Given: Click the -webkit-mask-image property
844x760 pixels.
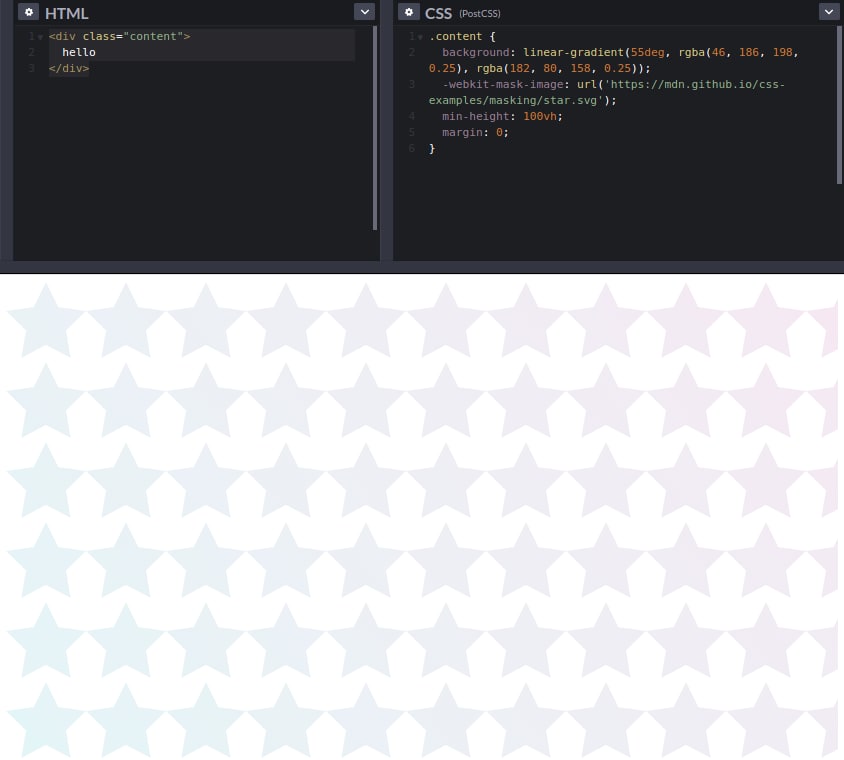Looking at the screenshot, I should point(503,85).
